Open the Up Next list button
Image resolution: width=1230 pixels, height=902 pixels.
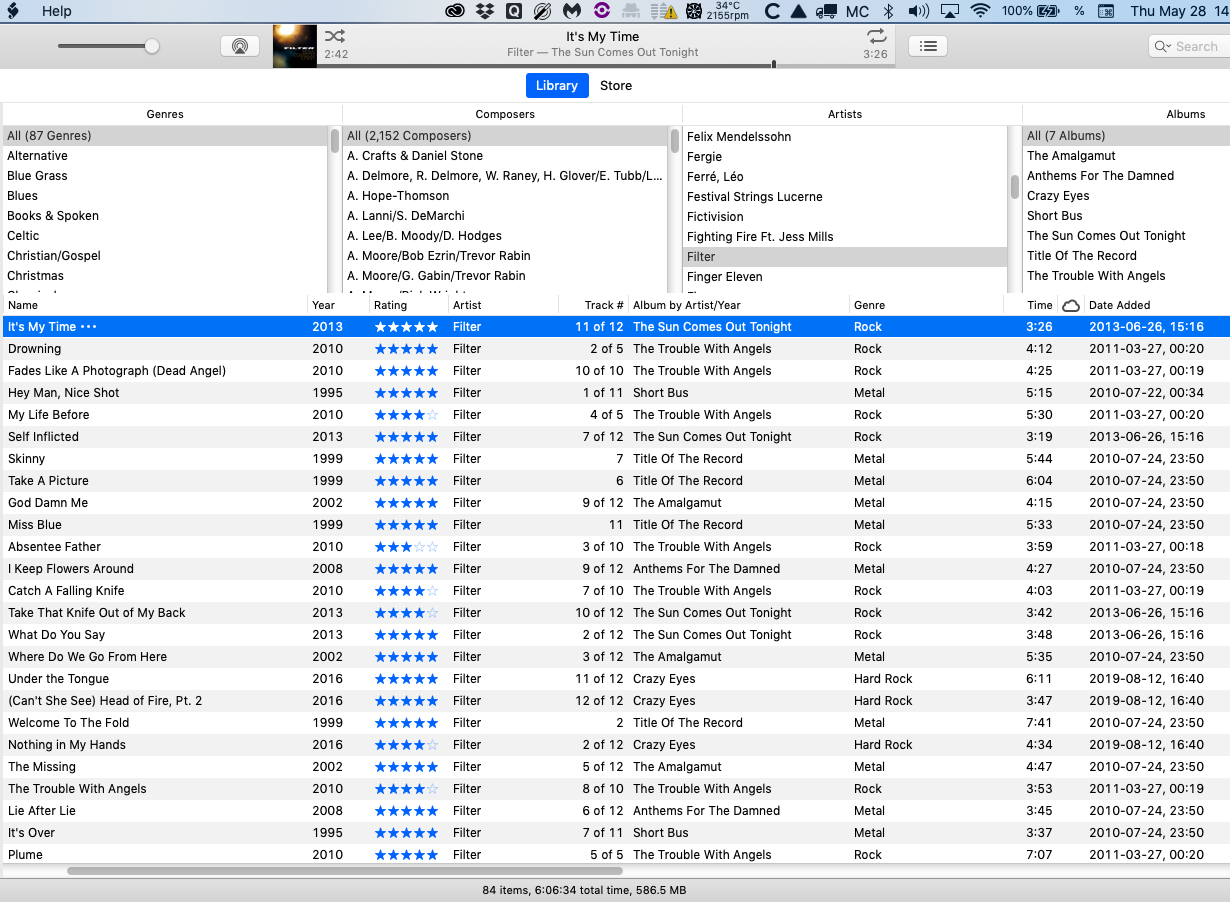[x=928, y=46]
